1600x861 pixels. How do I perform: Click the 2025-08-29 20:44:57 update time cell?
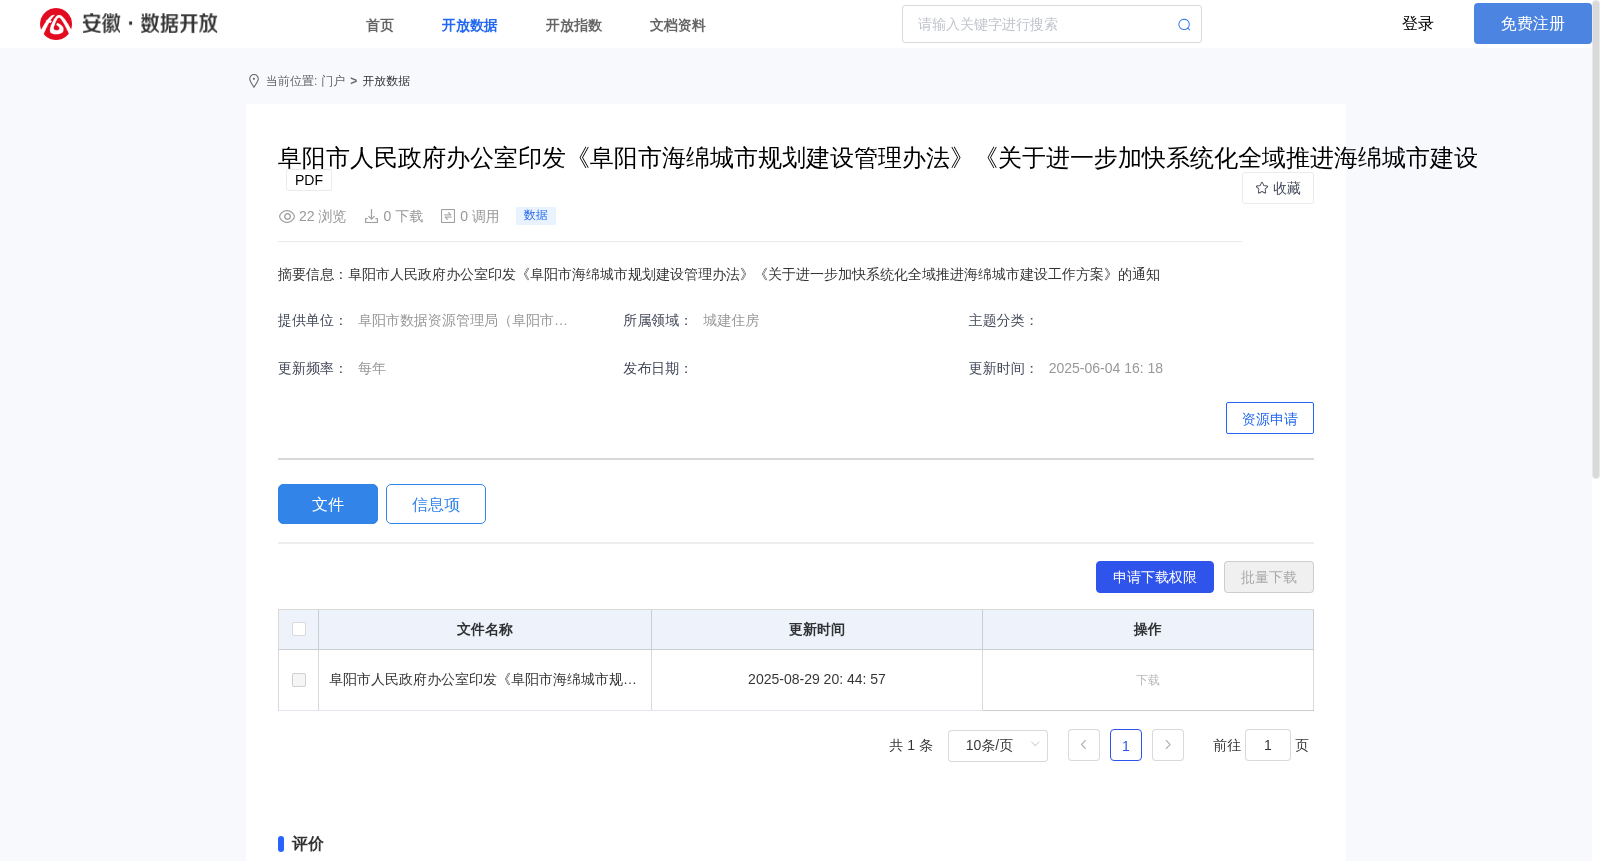click(x=817, y=680)
